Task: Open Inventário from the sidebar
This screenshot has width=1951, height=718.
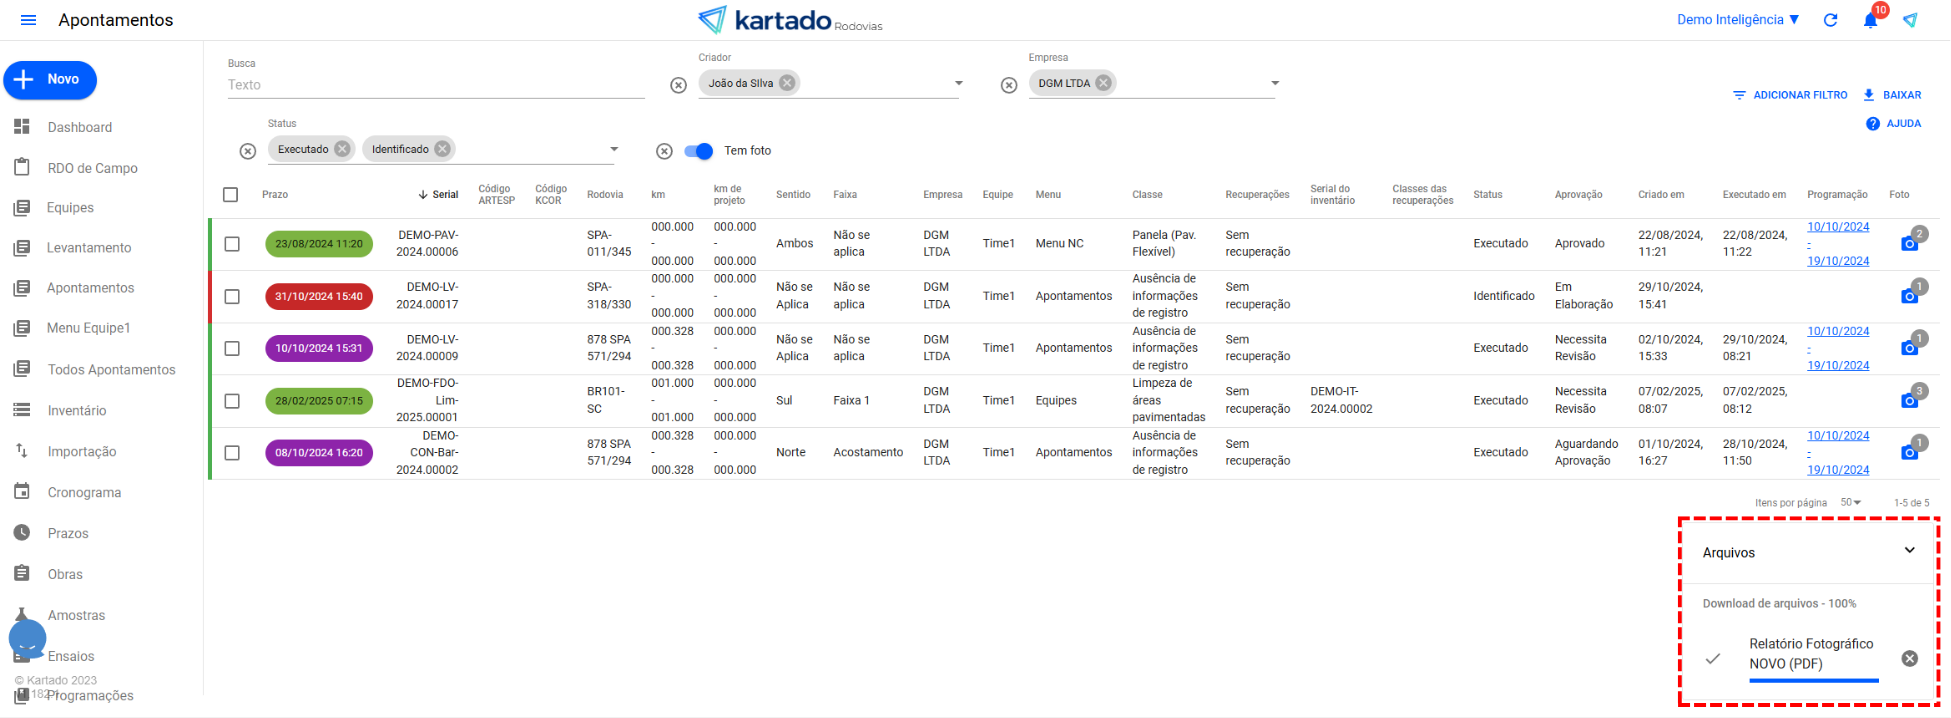Action: click(76, 411)
